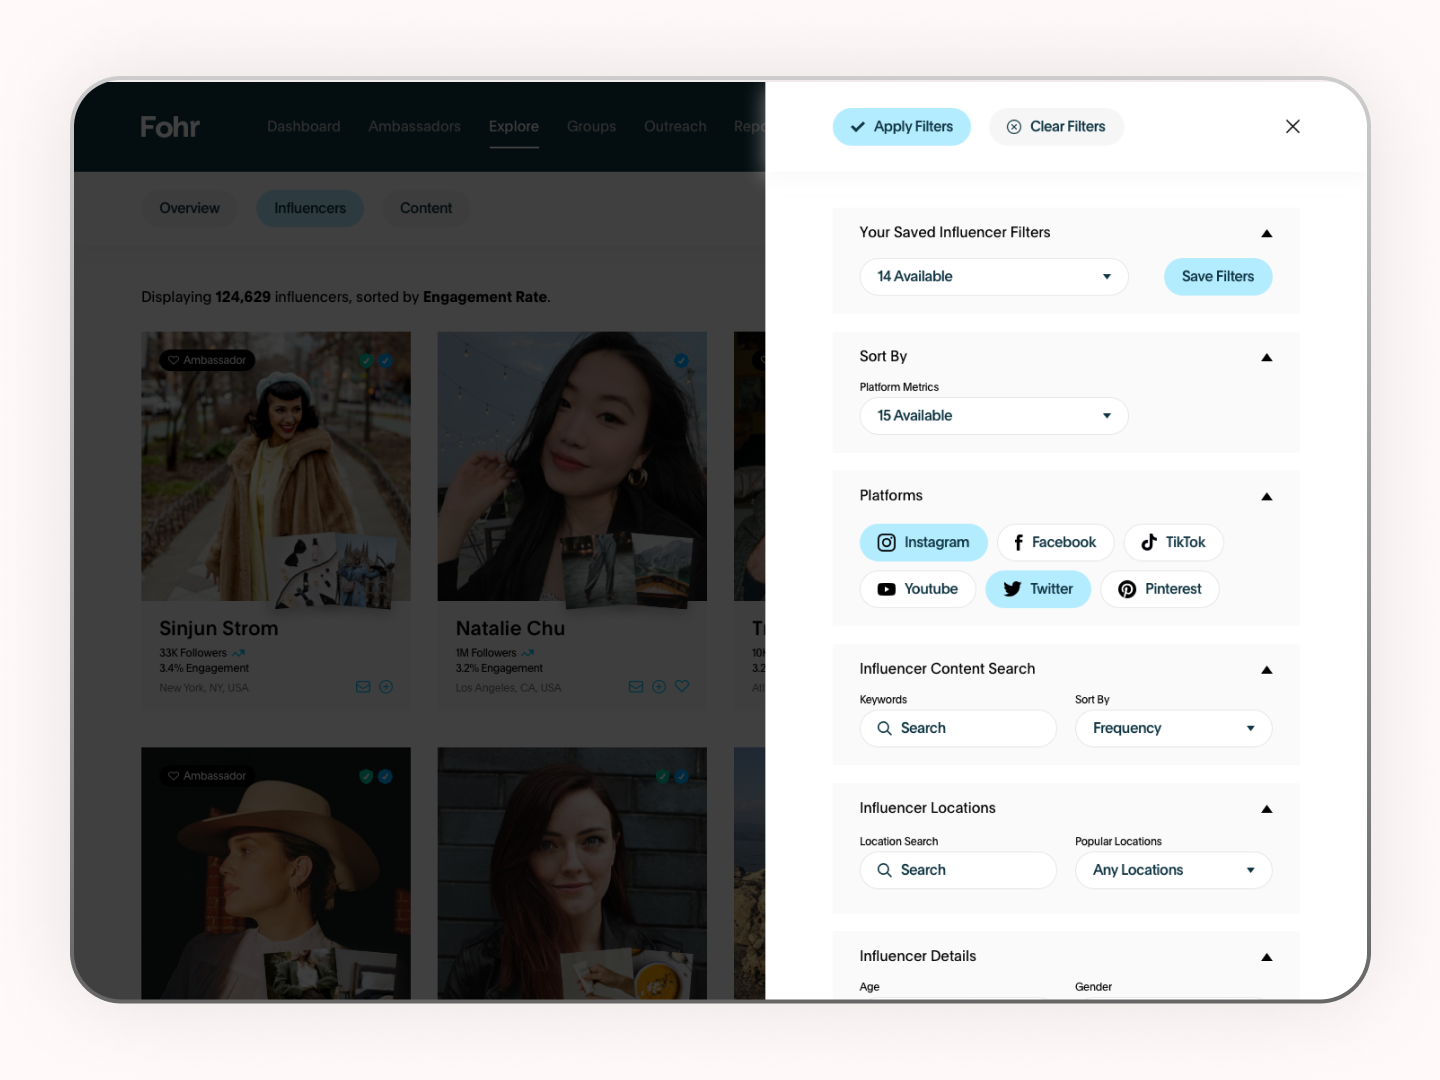1440x1080 pixels.
Task: Open the saved filters '14 Available' dropdown
Action: [994, 277]
